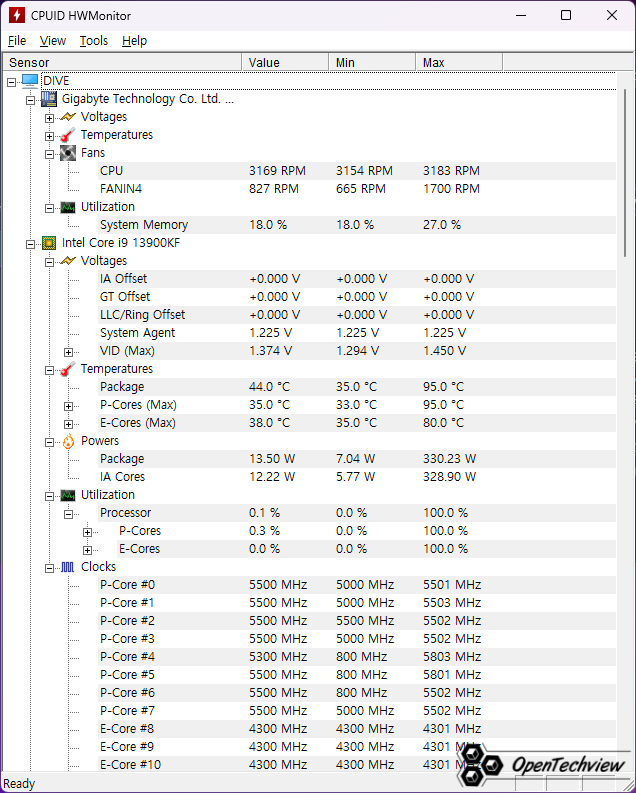Expand the motherboard Voltages node
Image resolution: width=636 pixels, height=793 pixels.
(49, 118)
